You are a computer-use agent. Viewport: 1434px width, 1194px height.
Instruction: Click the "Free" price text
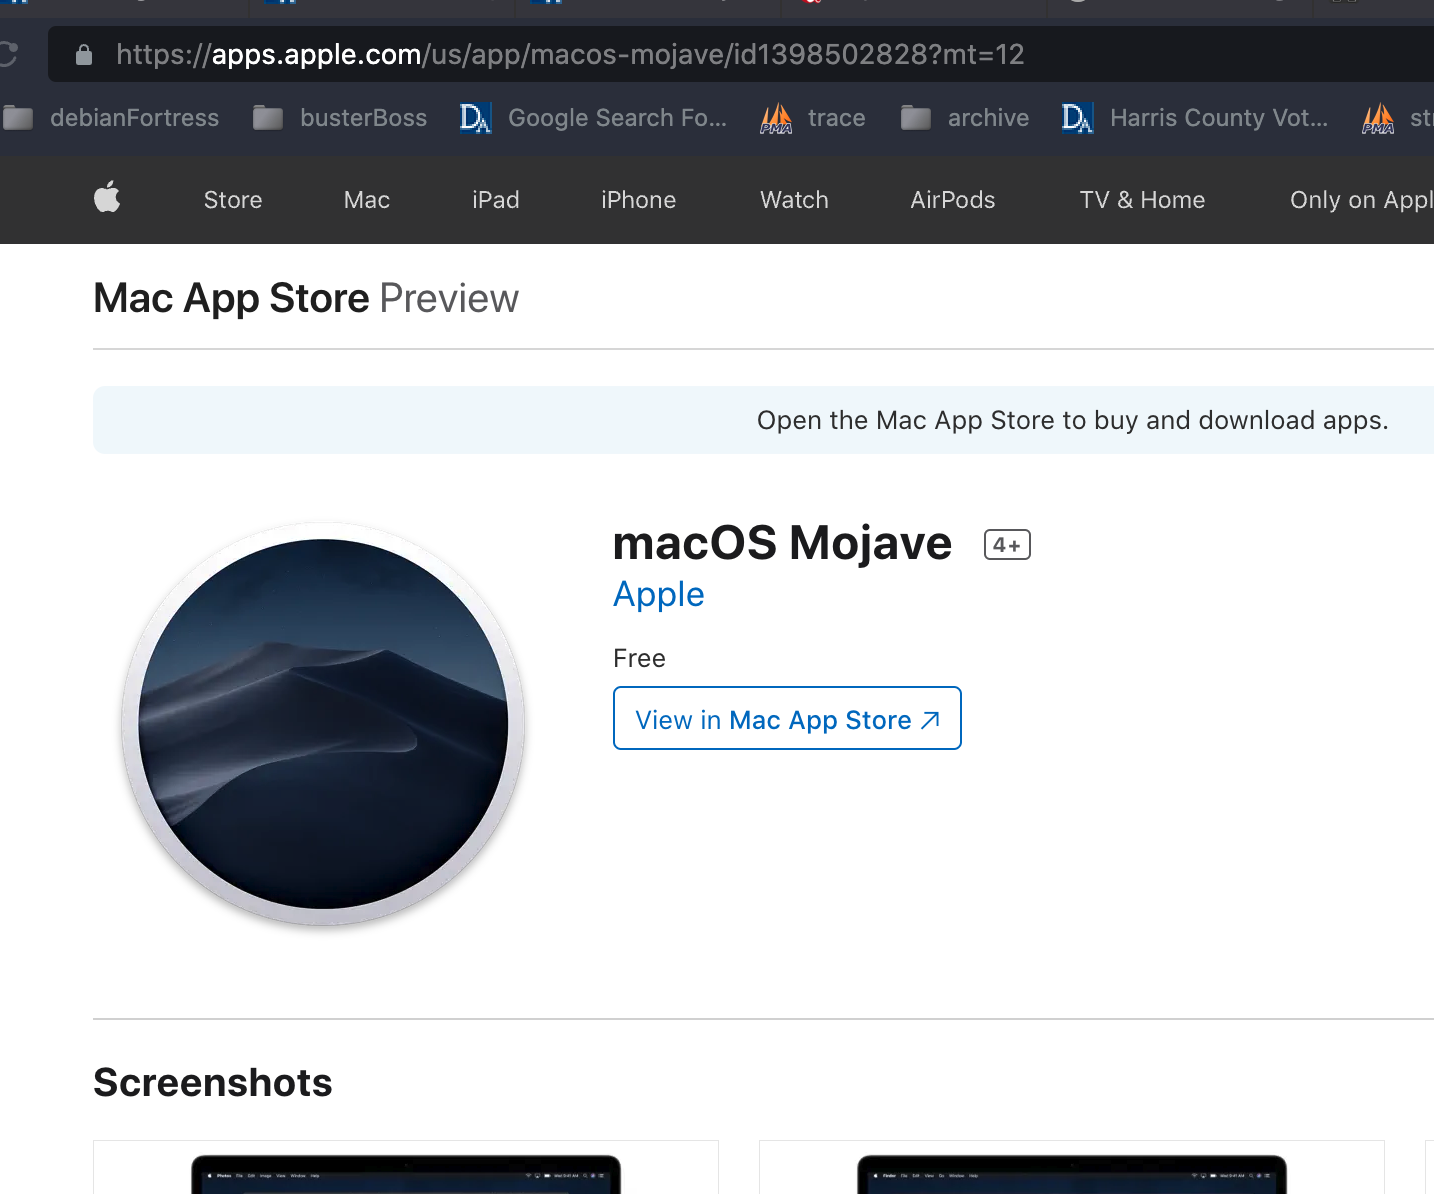[x=640, y=658]
